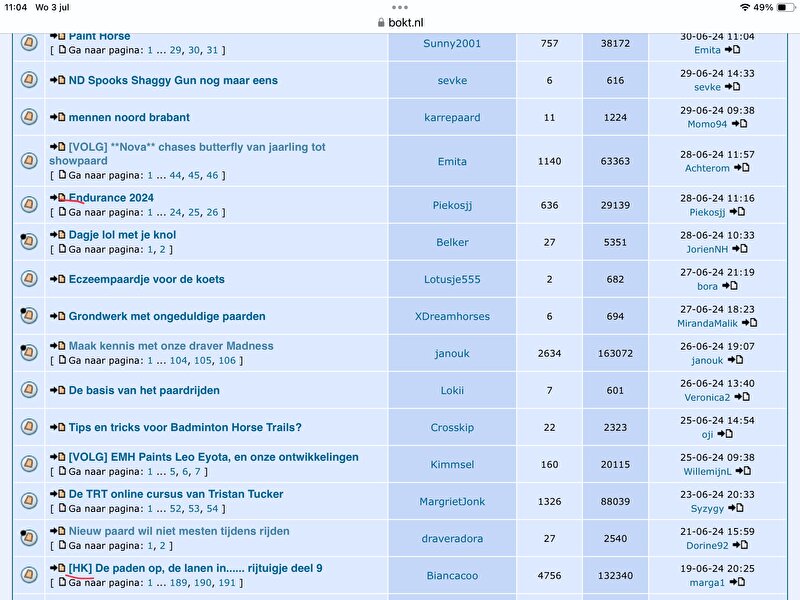Viewport: 800px width, 600px height.
Task: Tap the Wi-Fi indicator in status bar
Action: (745, 7)
